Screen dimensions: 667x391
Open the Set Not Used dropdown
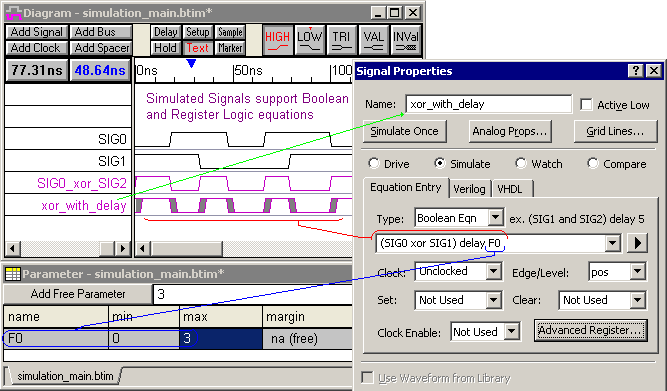coord(493,300)
